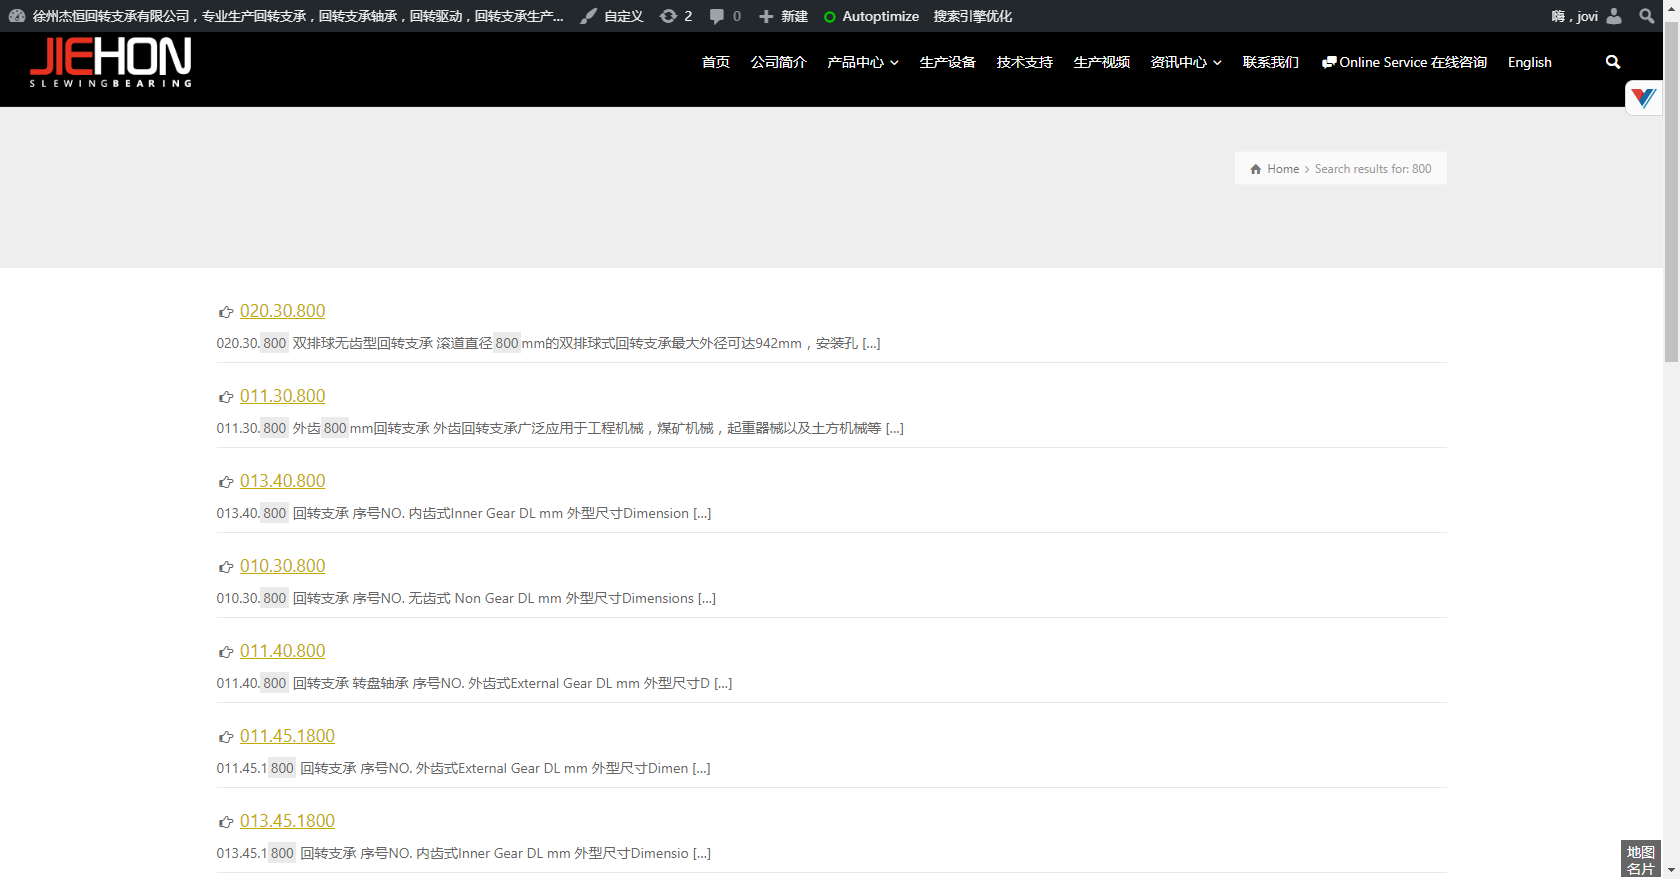Click the JIEHON Slewing Bearing logo

[x=111, y=62]
